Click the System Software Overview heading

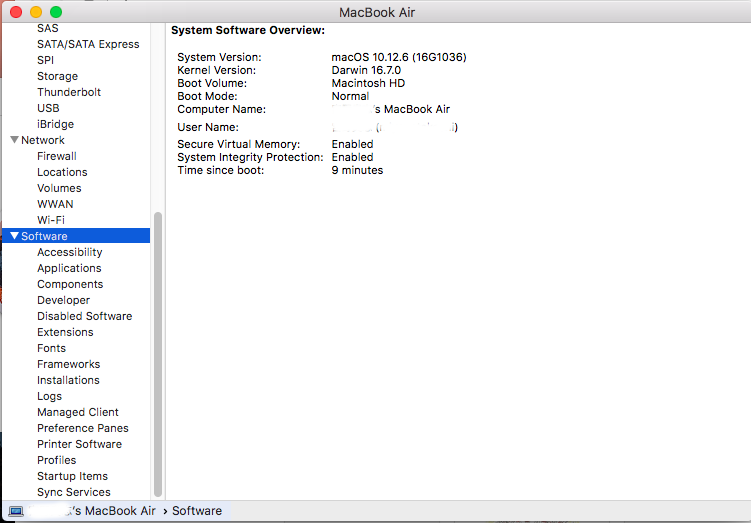click(248, 30)
